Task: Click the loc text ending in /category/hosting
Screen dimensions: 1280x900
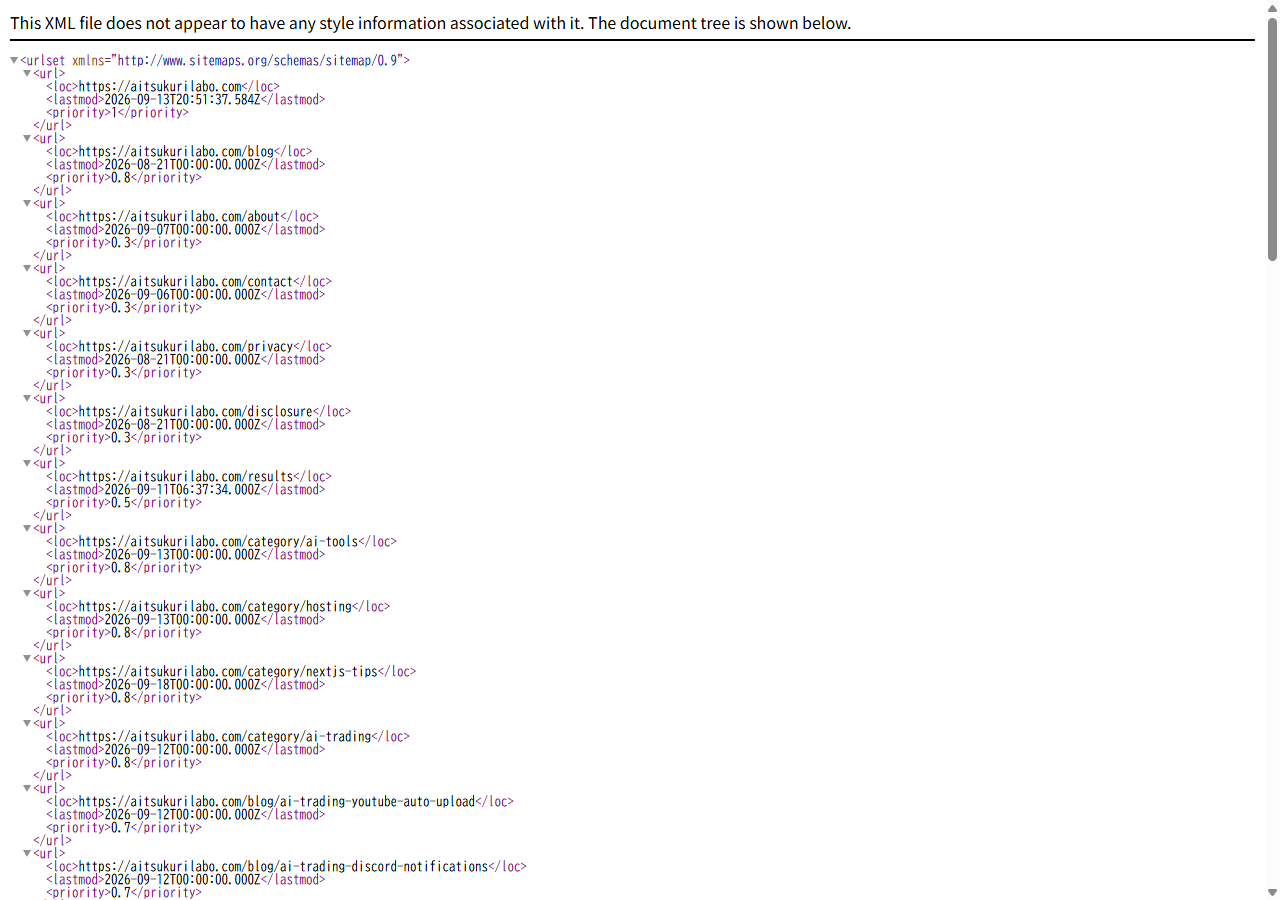Action: tap(215, 607)
